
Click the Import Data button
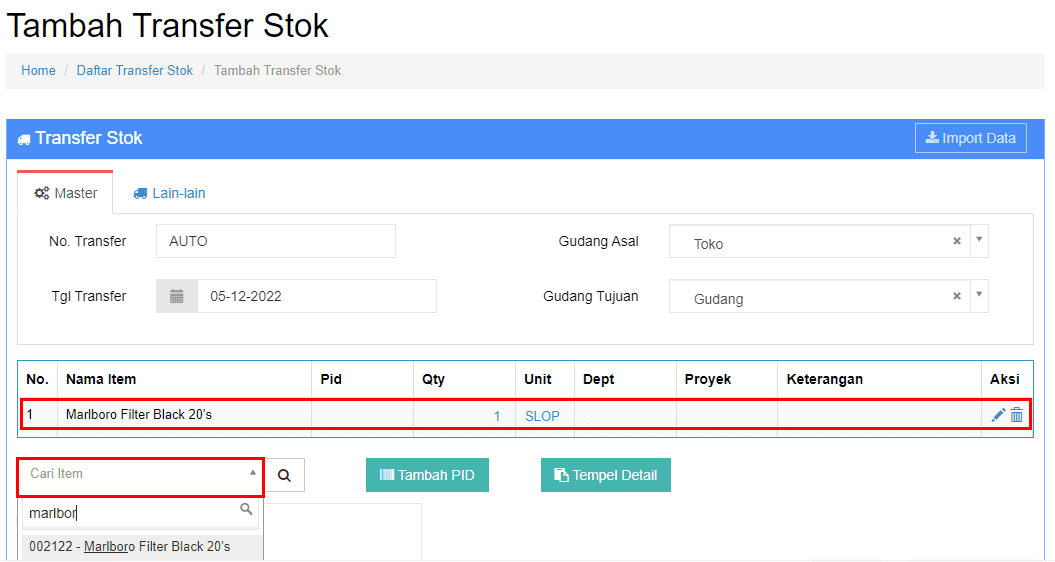[970, 138]
